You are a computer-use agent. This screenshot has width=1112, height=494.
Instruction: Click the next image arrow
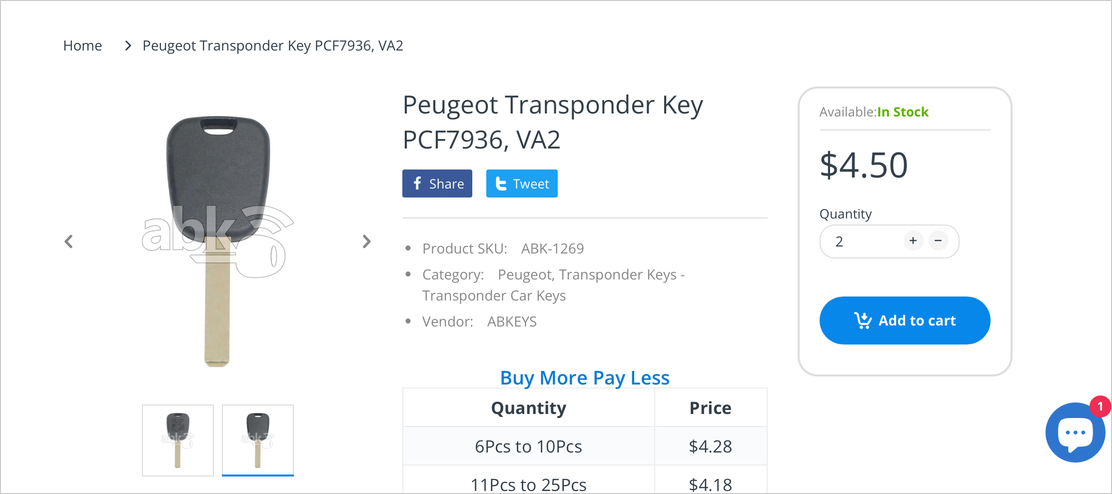366,241
